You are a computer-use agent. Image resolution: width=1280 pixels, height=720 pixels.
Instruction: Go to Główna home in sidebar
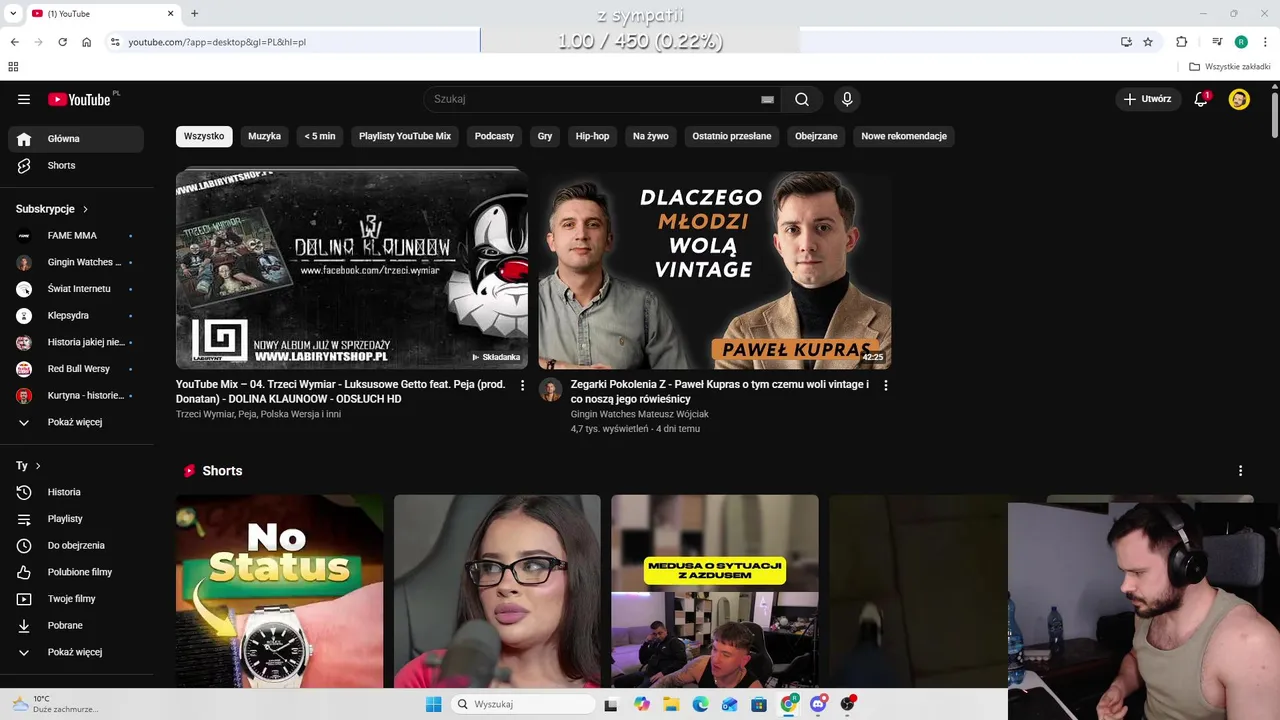76,139
